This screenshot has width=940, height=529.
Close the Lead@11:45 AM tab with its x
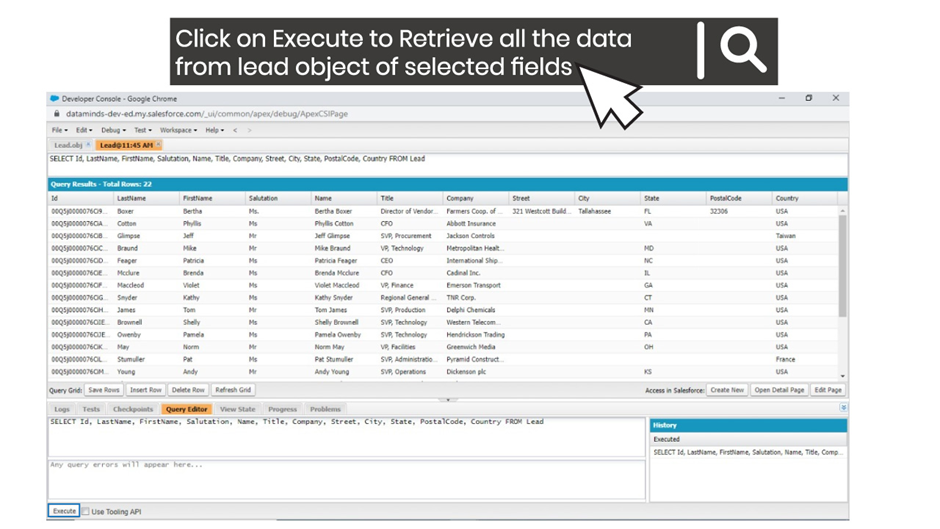(158, 145)
